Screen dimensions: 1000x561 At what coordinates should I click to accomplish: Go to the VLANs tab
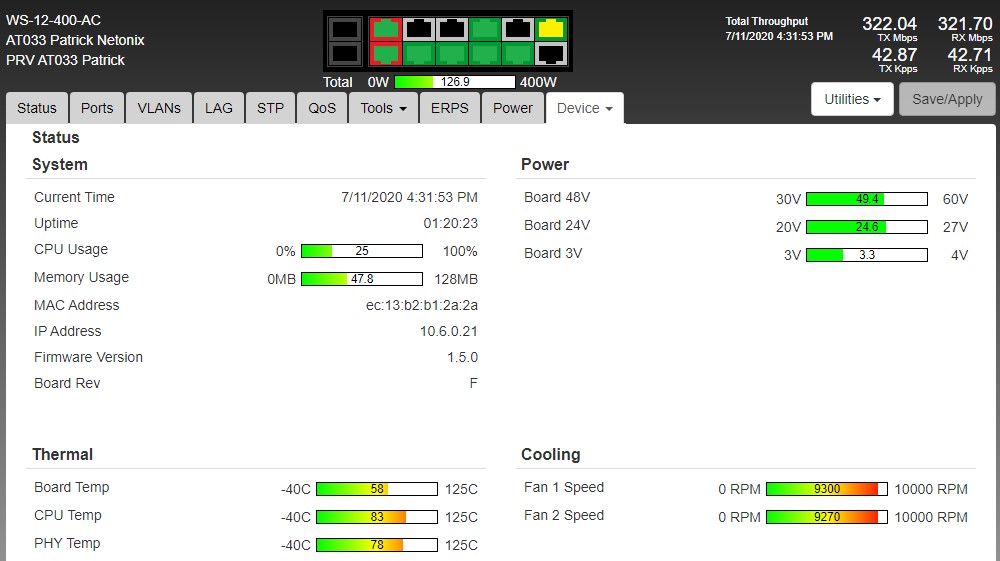158,108
